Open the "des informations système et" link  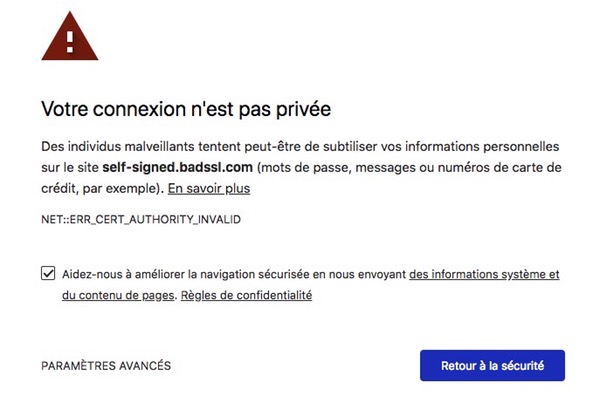pos(484,273)
